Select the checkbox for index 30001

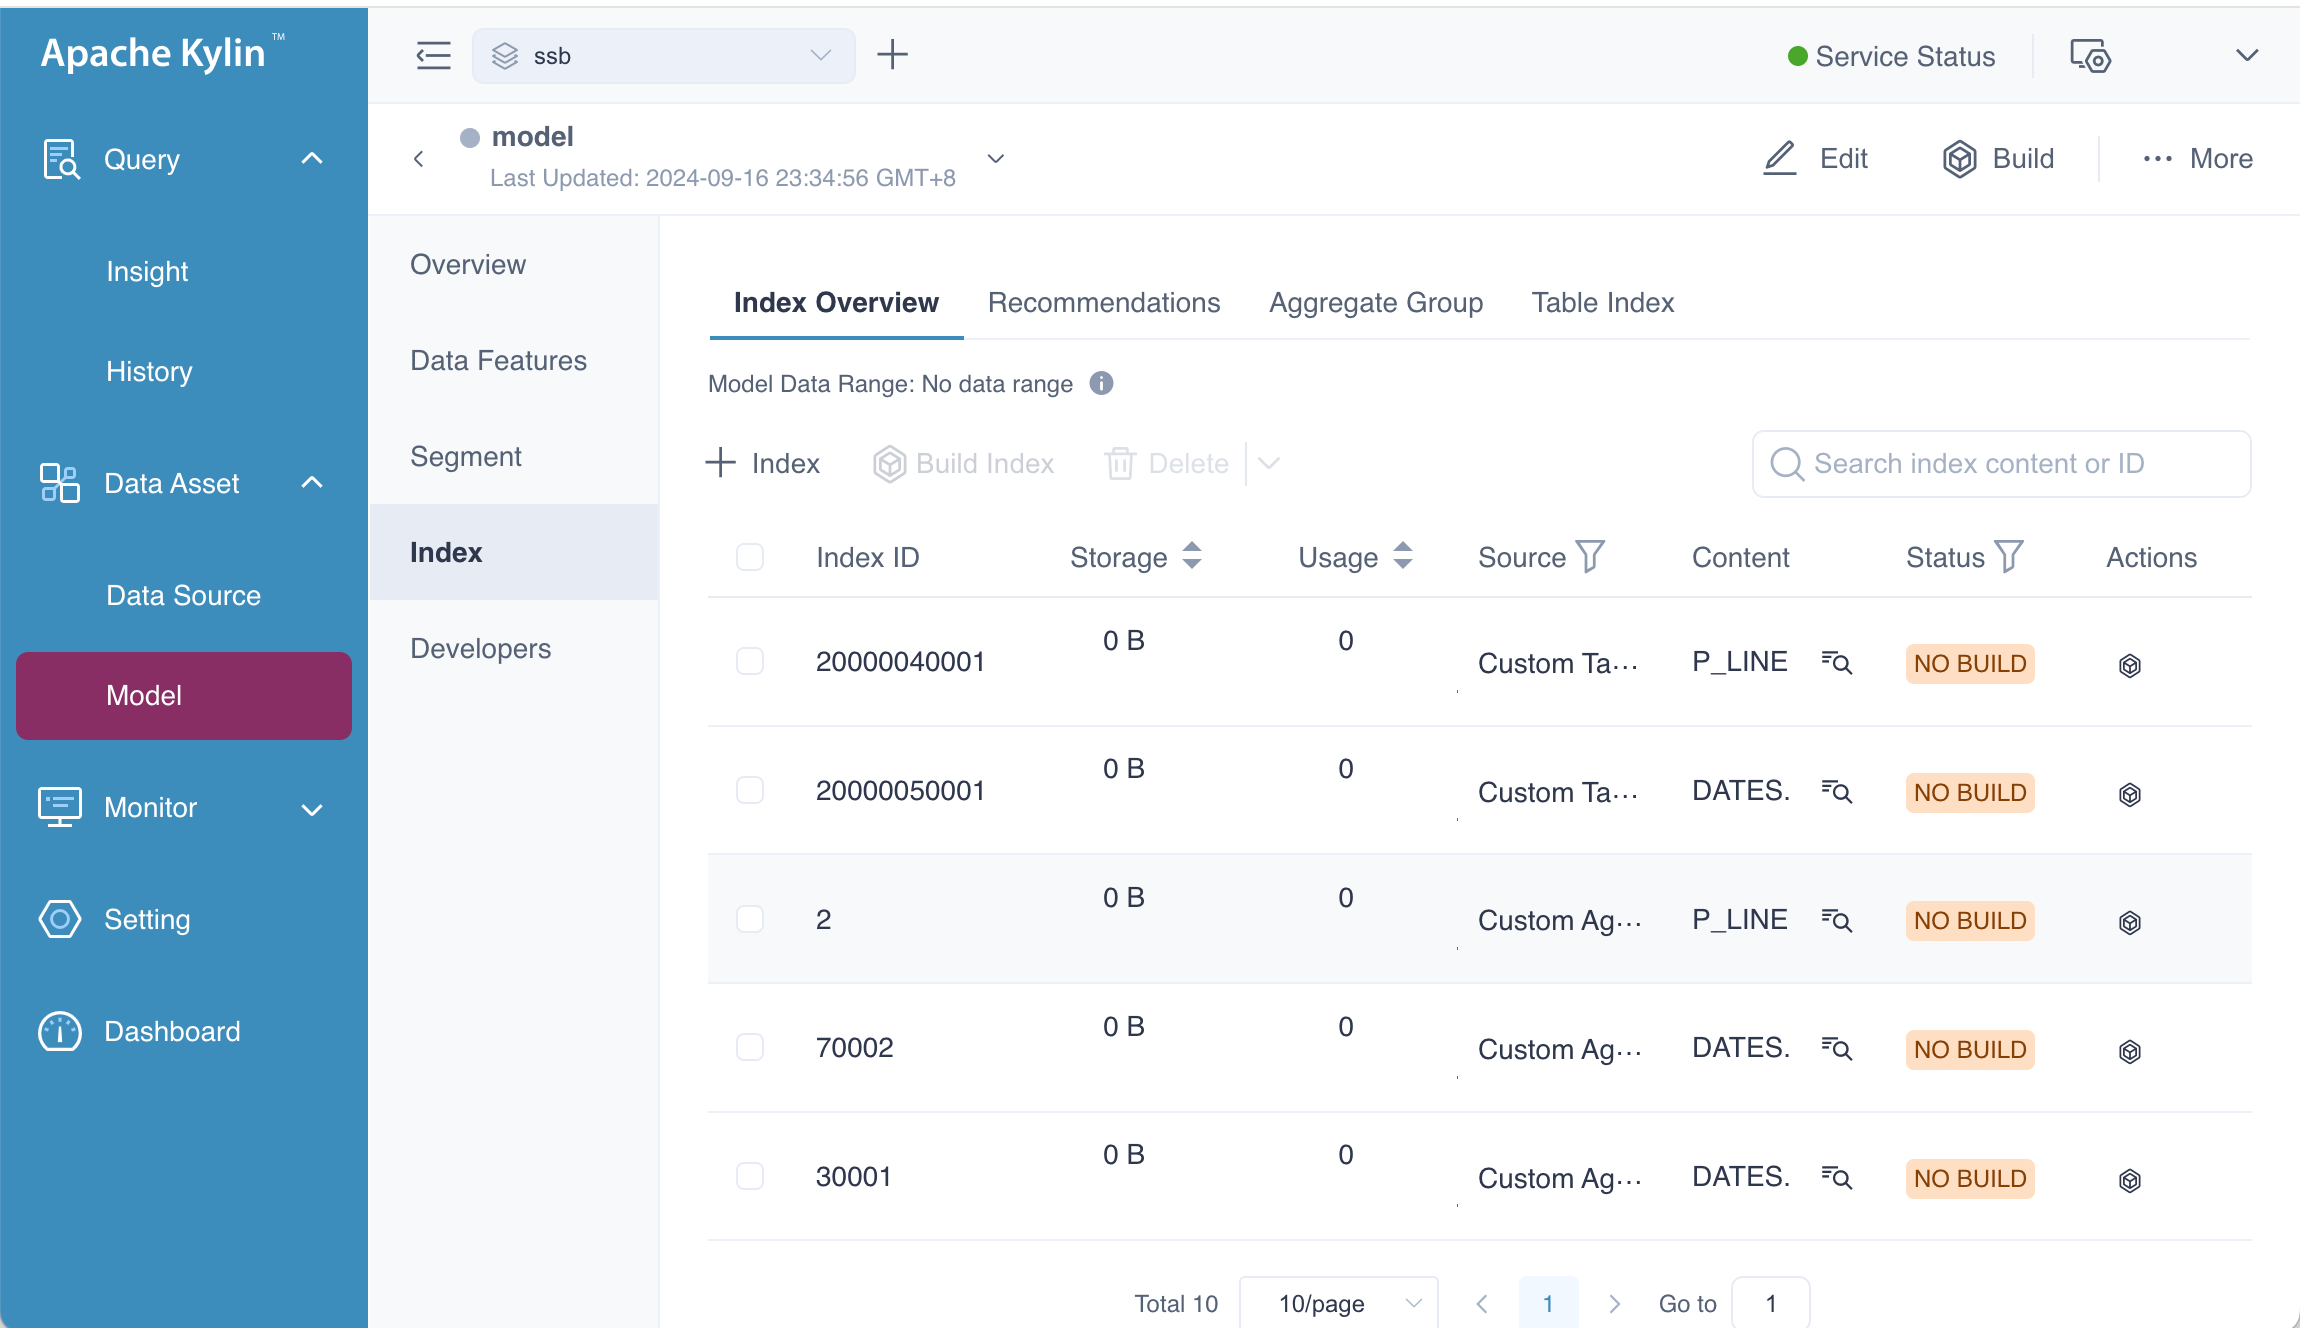click(x=750, y=1177)
